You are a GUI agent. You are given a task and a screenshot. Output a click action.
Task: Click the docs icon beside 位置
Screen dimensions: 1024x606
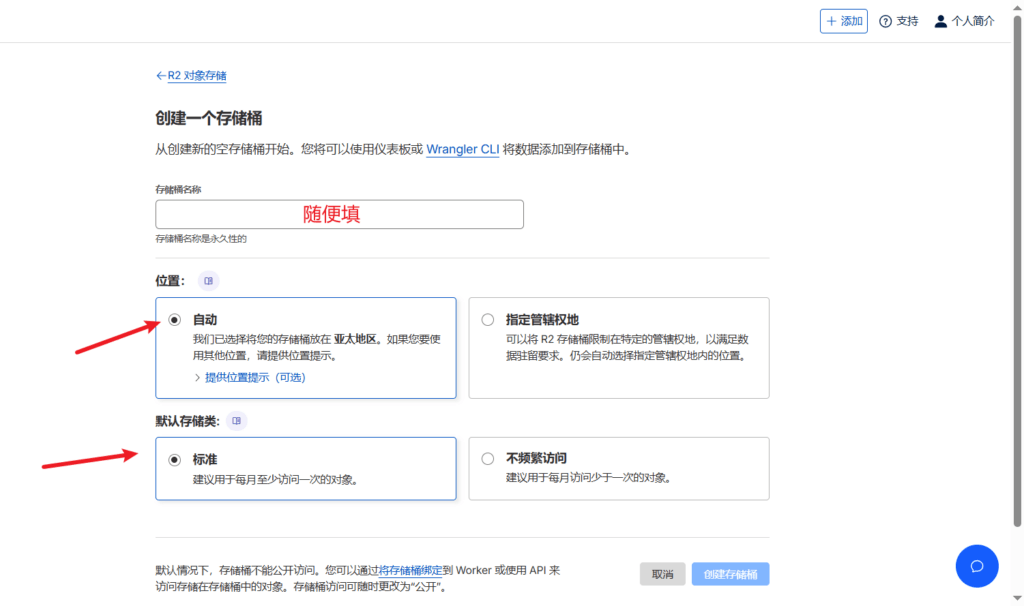click(208, 281)
